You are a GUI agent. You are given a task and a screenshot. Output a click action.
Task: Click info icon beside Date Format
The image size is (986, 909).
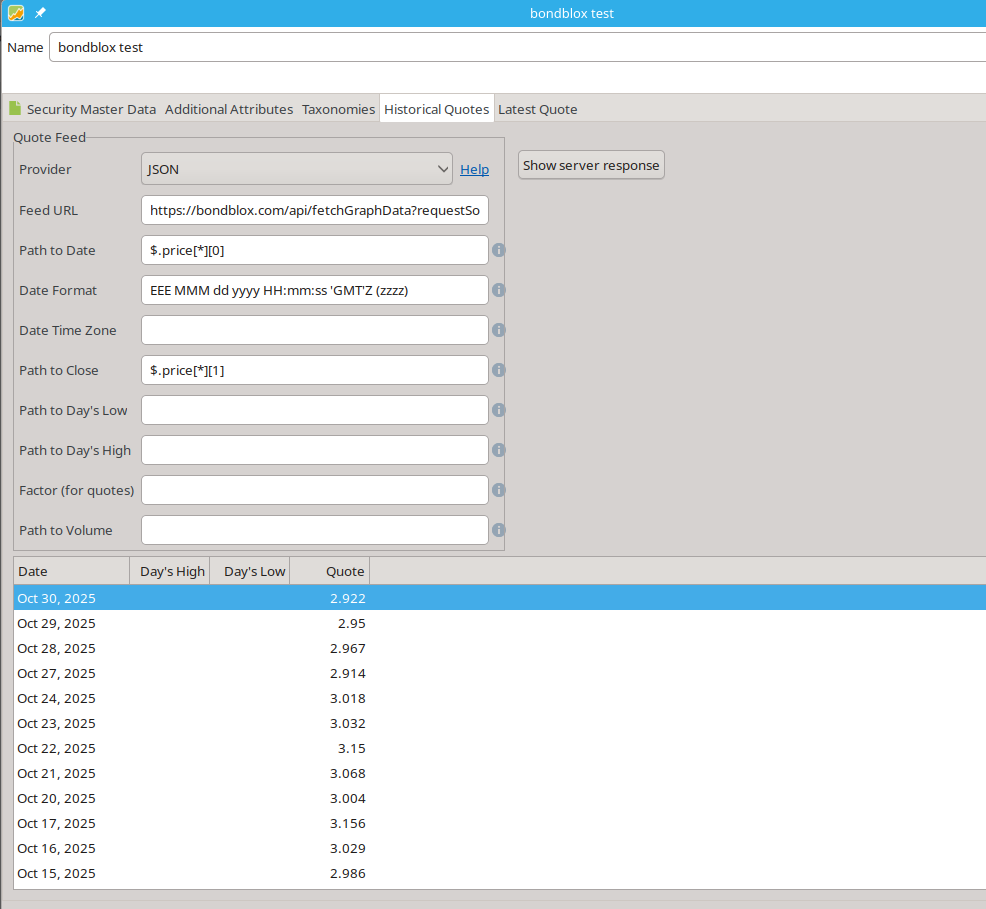(498, 290)
